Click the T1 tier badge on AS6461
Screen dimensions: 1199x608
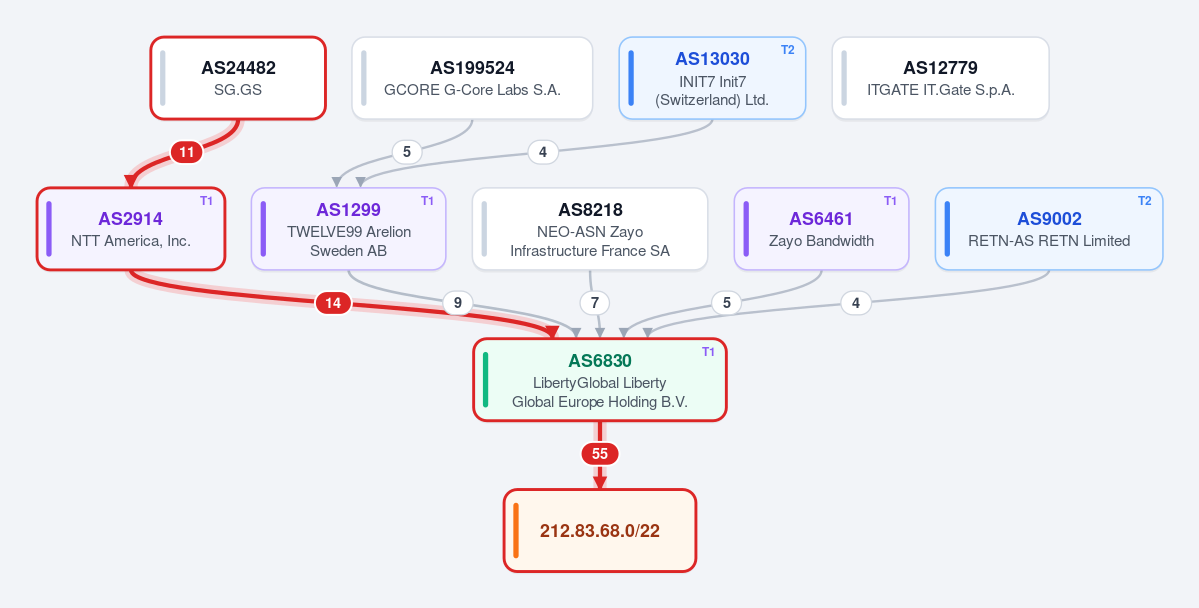coord(890,201)
